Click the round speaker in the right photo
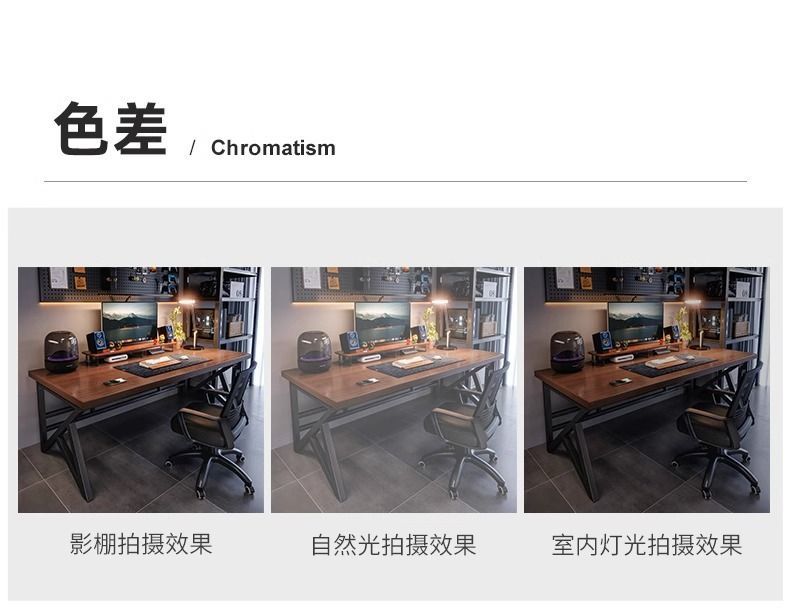 tap(568, 352)
